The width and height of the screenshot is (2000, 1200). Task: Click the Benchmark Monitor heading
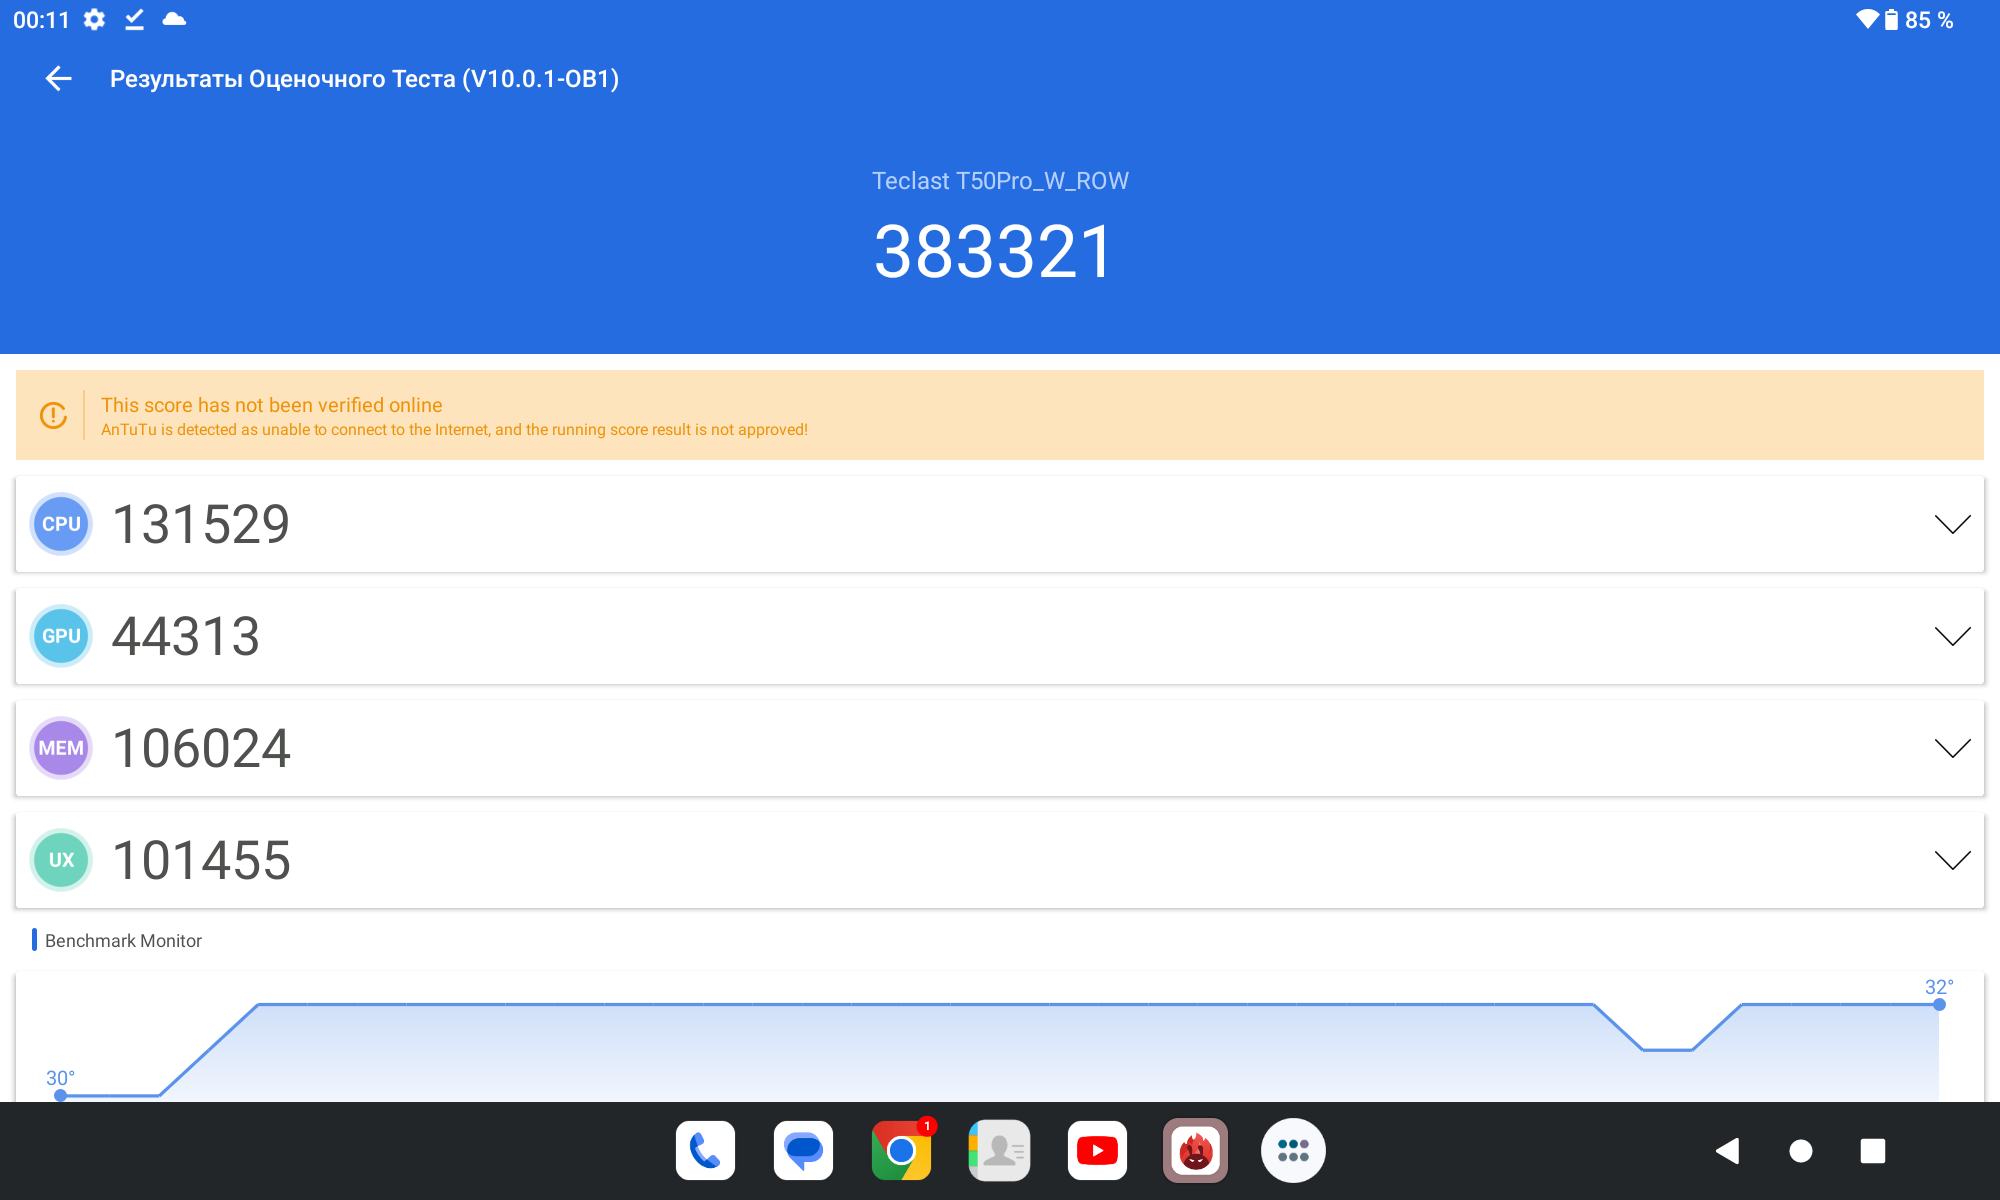pos(123,941)
